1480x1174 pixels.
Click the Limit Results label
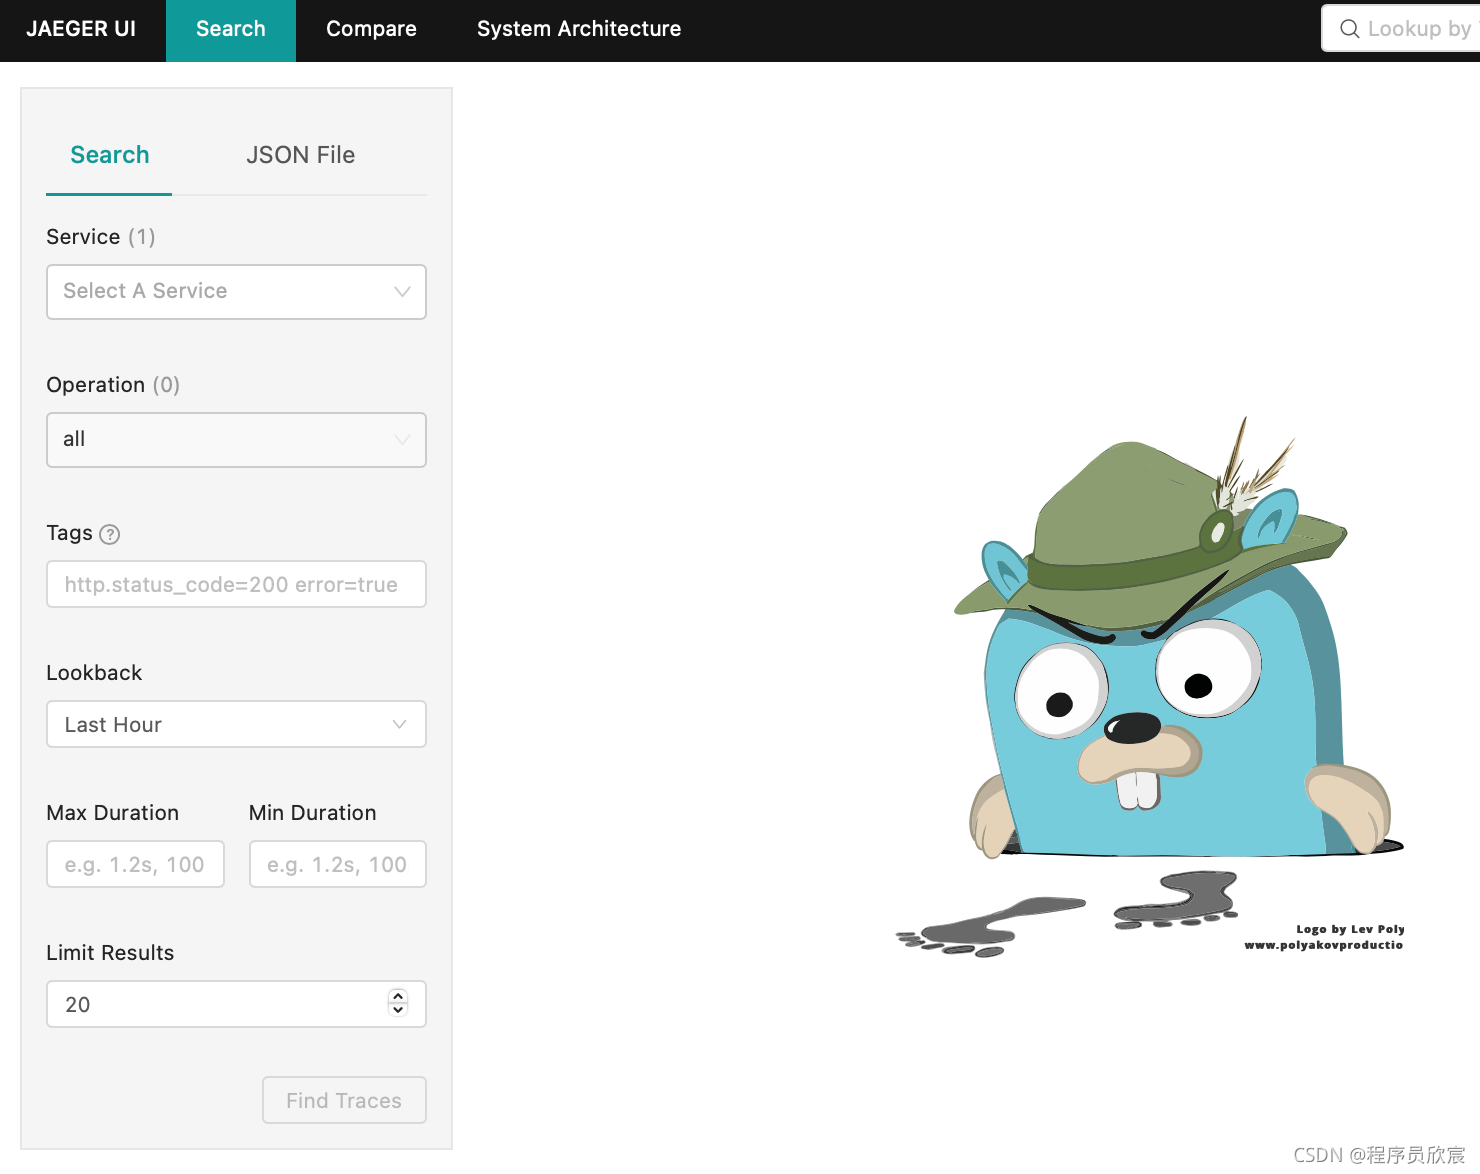coord(110,953)
